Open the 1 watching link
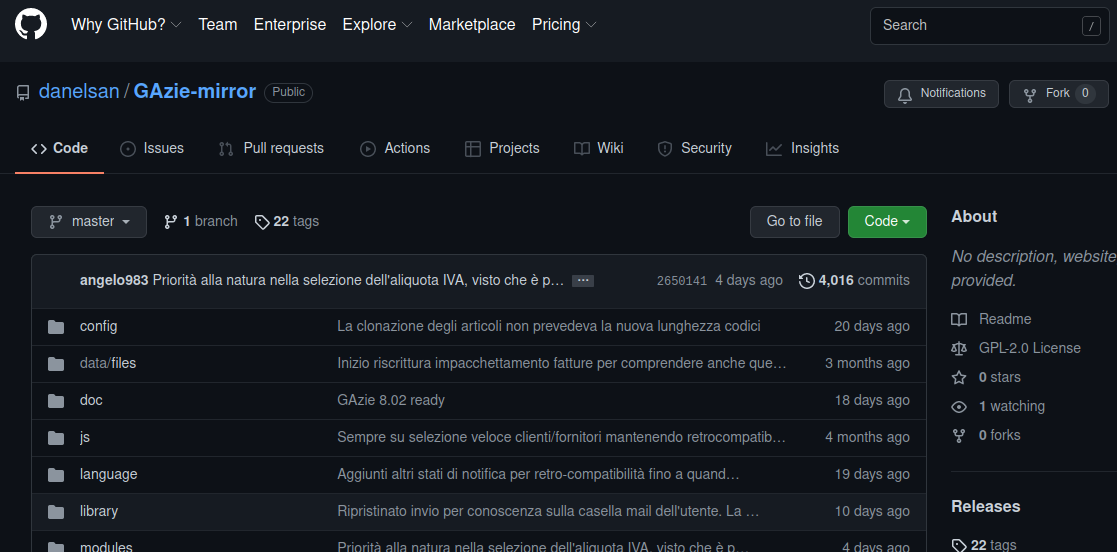 (x=1012, y=407)
